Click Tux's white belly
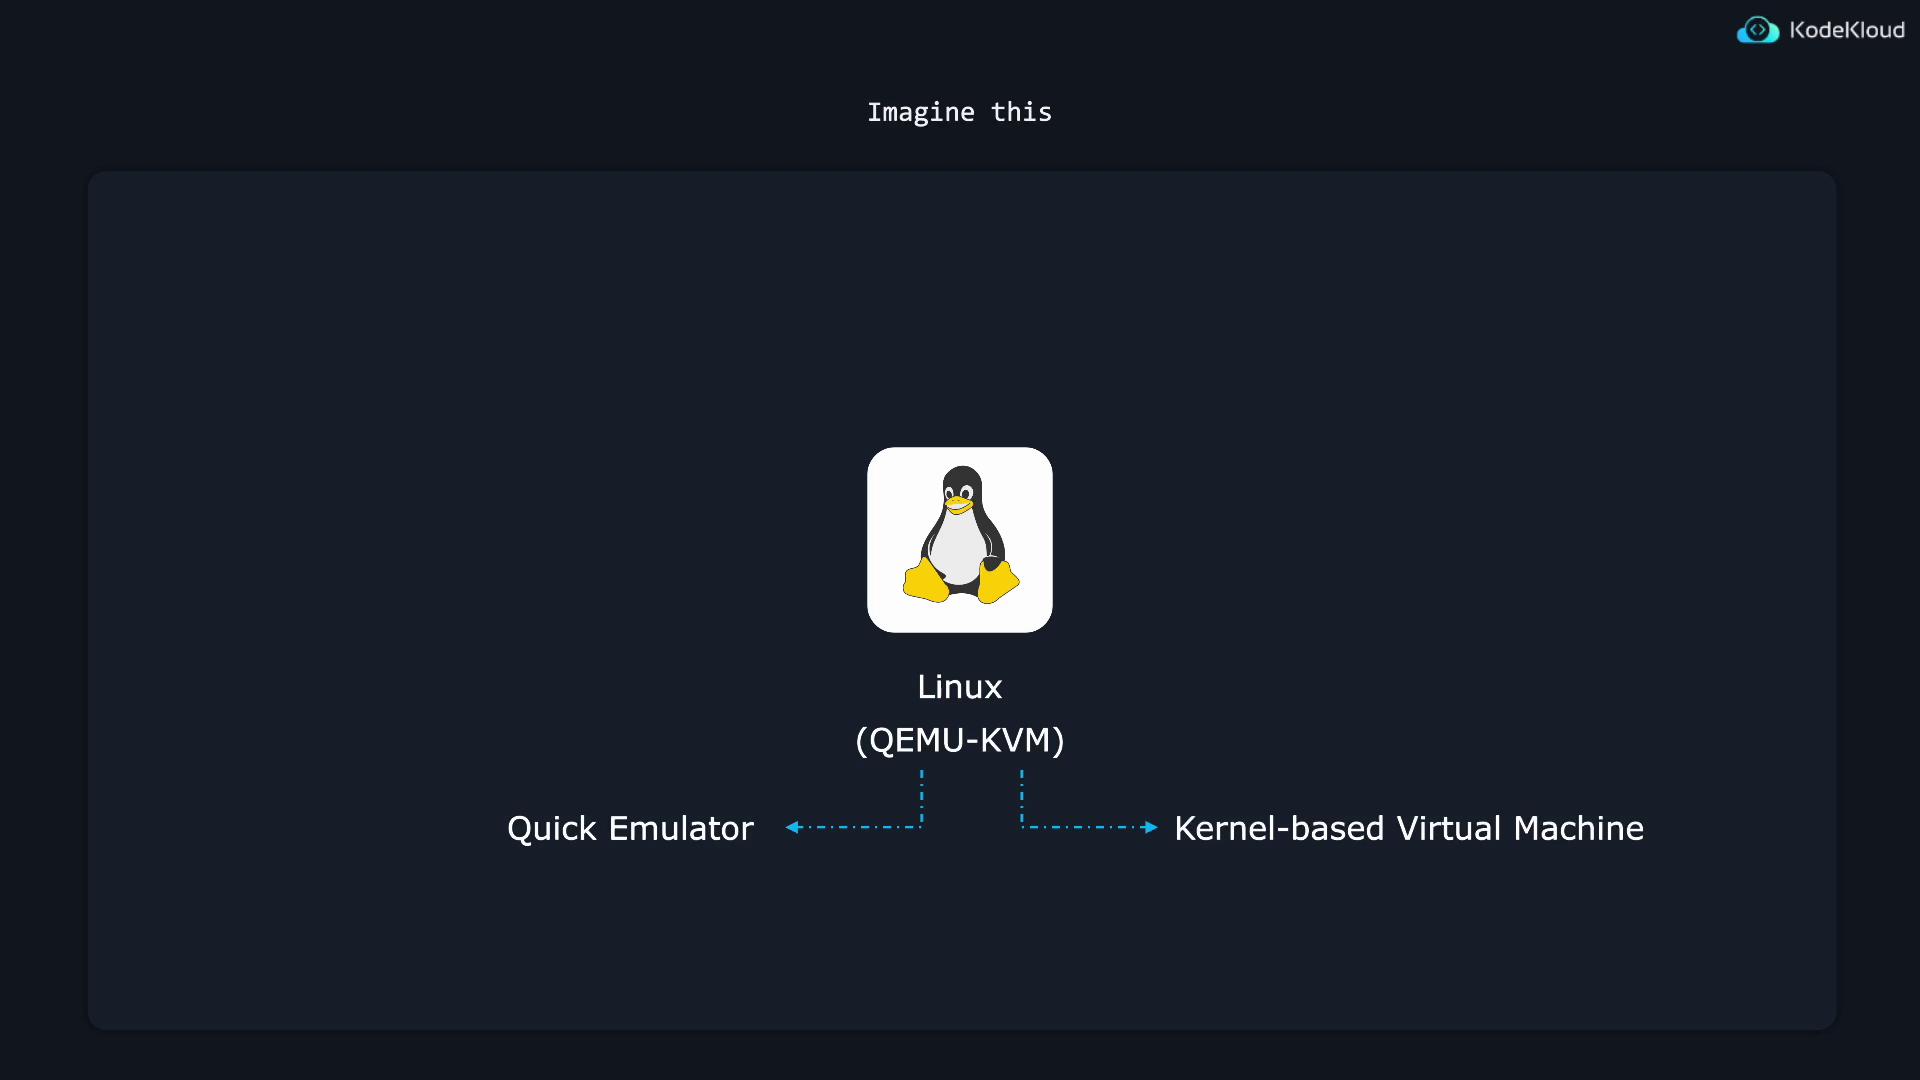The width and height of the screenshot is (1920, 1080). 958,548
